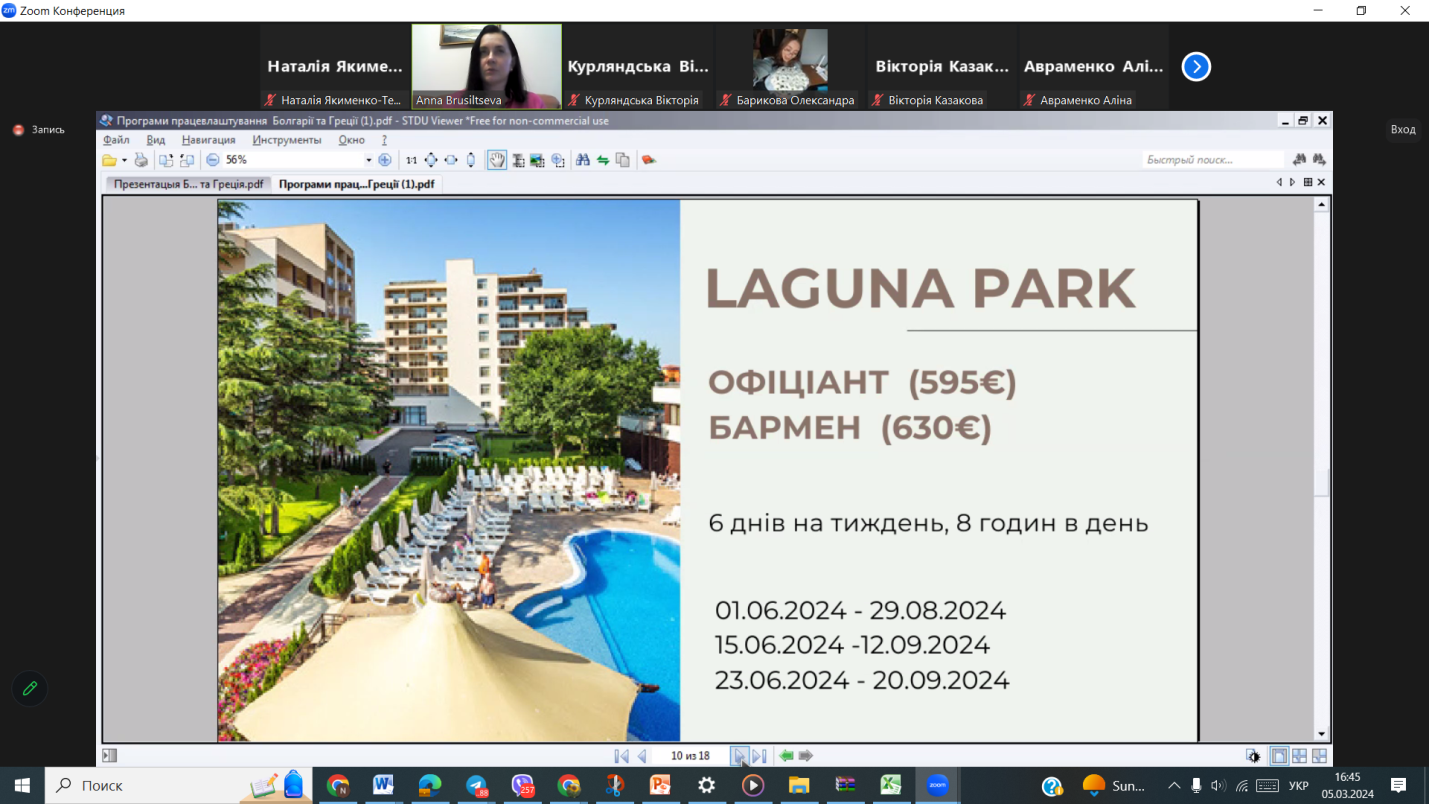Toggle the sidebar panel at the bottom left
Viewport: 1429px width, 804px height.
[110, 756]
